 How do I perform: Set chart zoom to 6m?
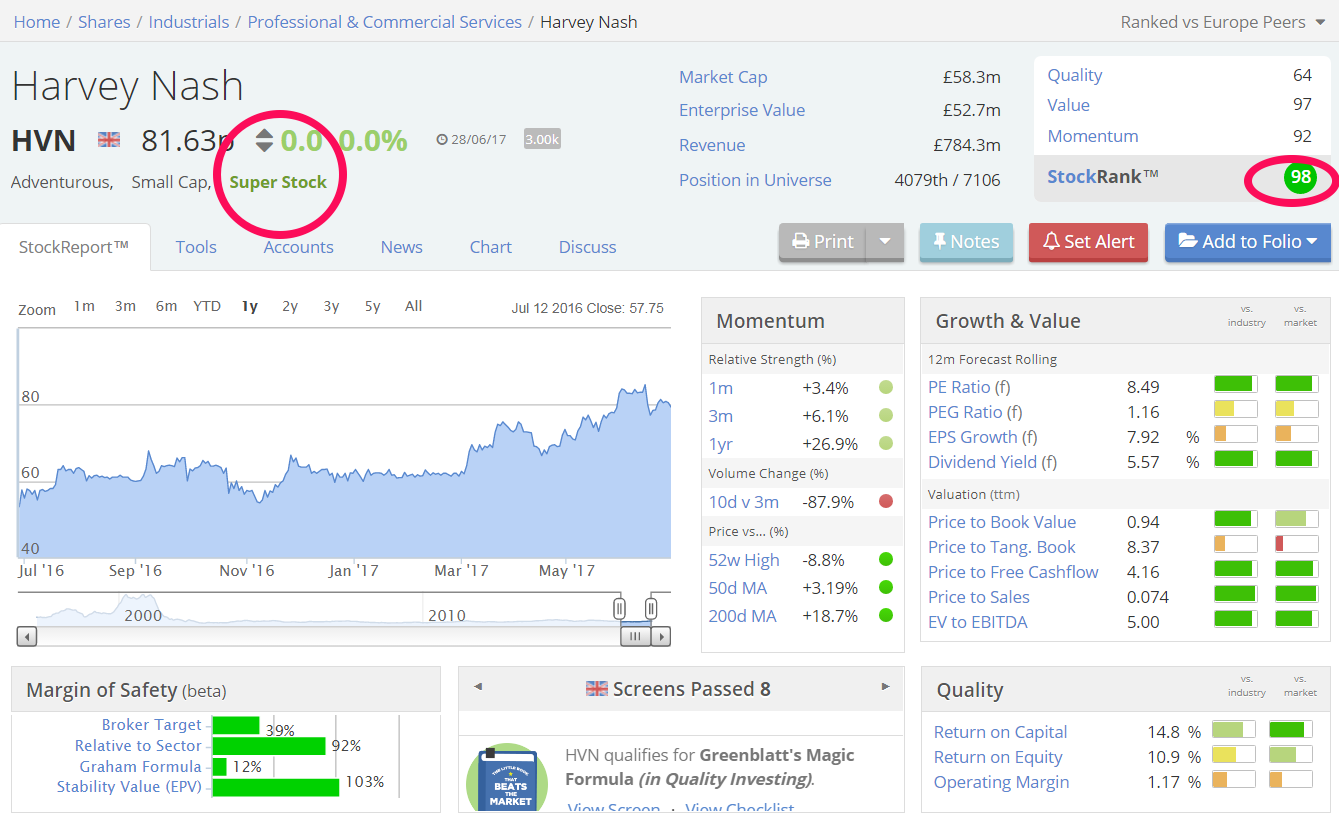click(166, 306)
